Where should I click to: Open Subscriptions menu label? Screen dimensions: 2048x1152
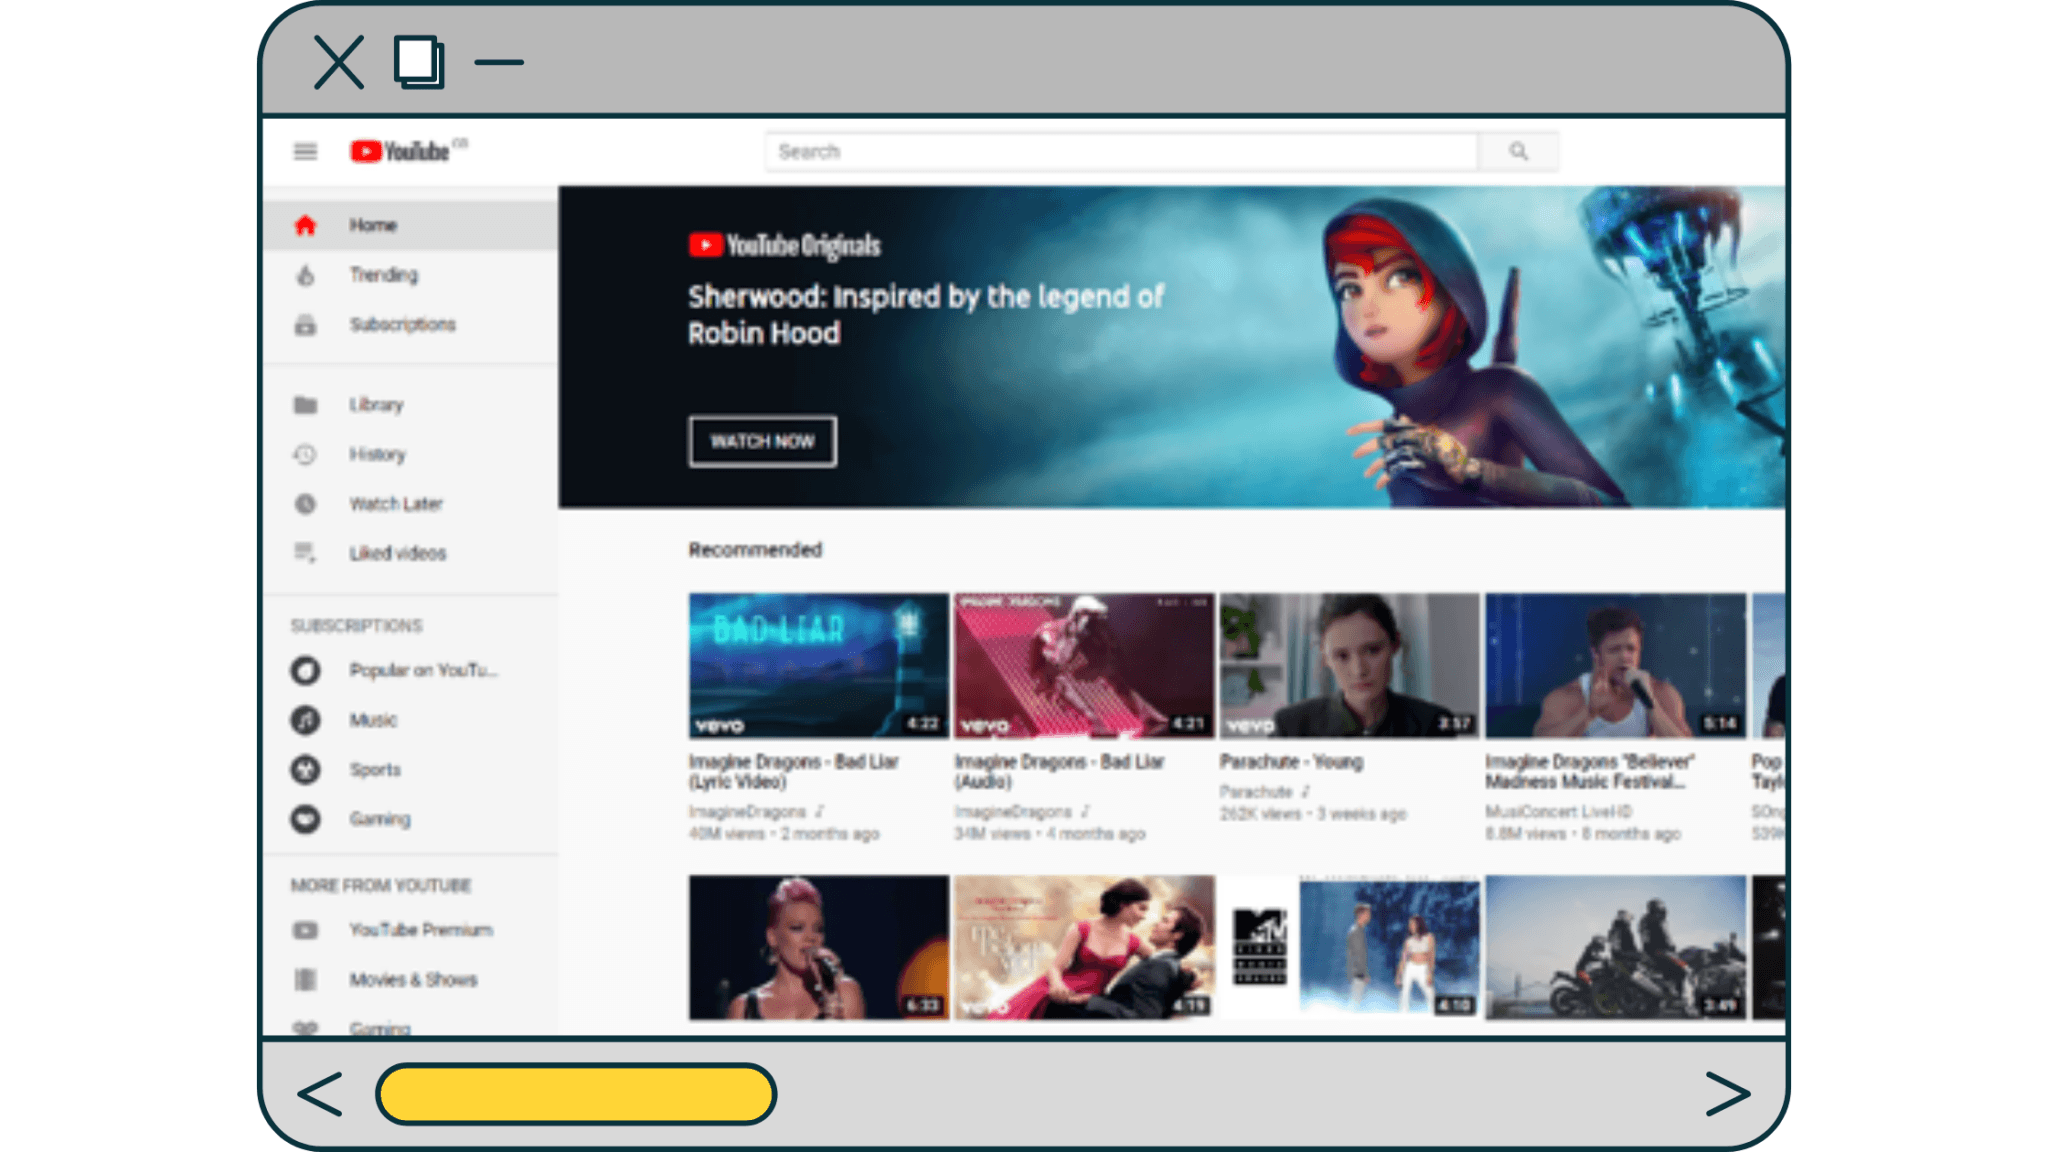402,325
